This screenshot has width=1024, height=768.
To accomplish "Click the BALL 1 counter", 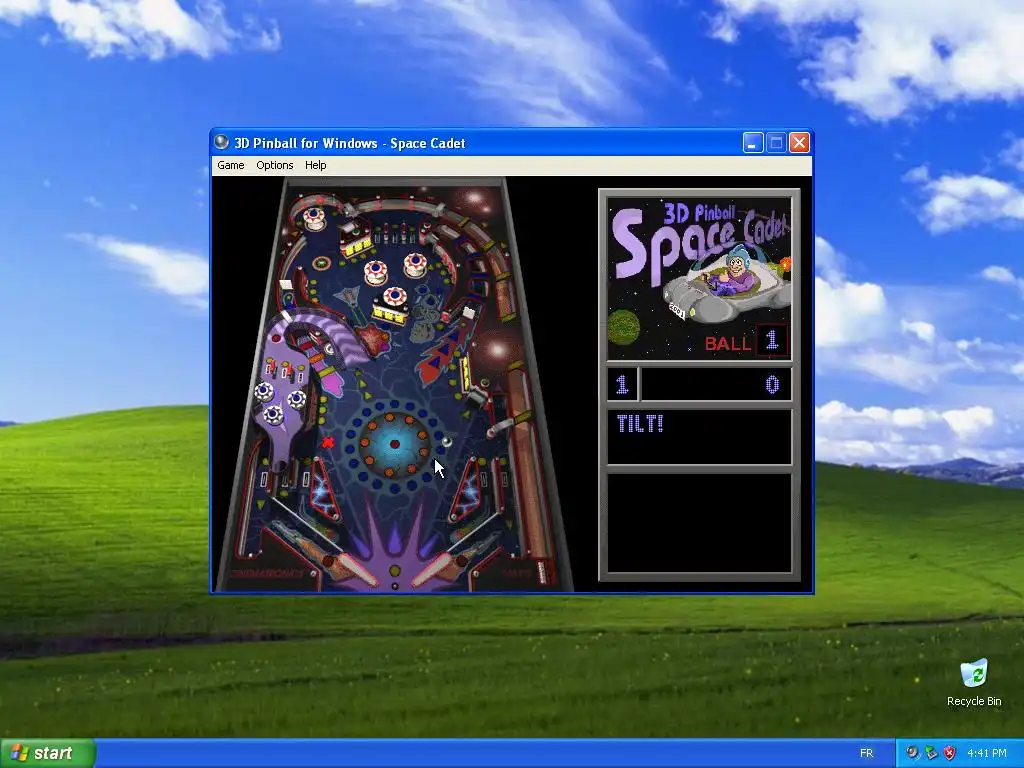I will click(746, 341).
